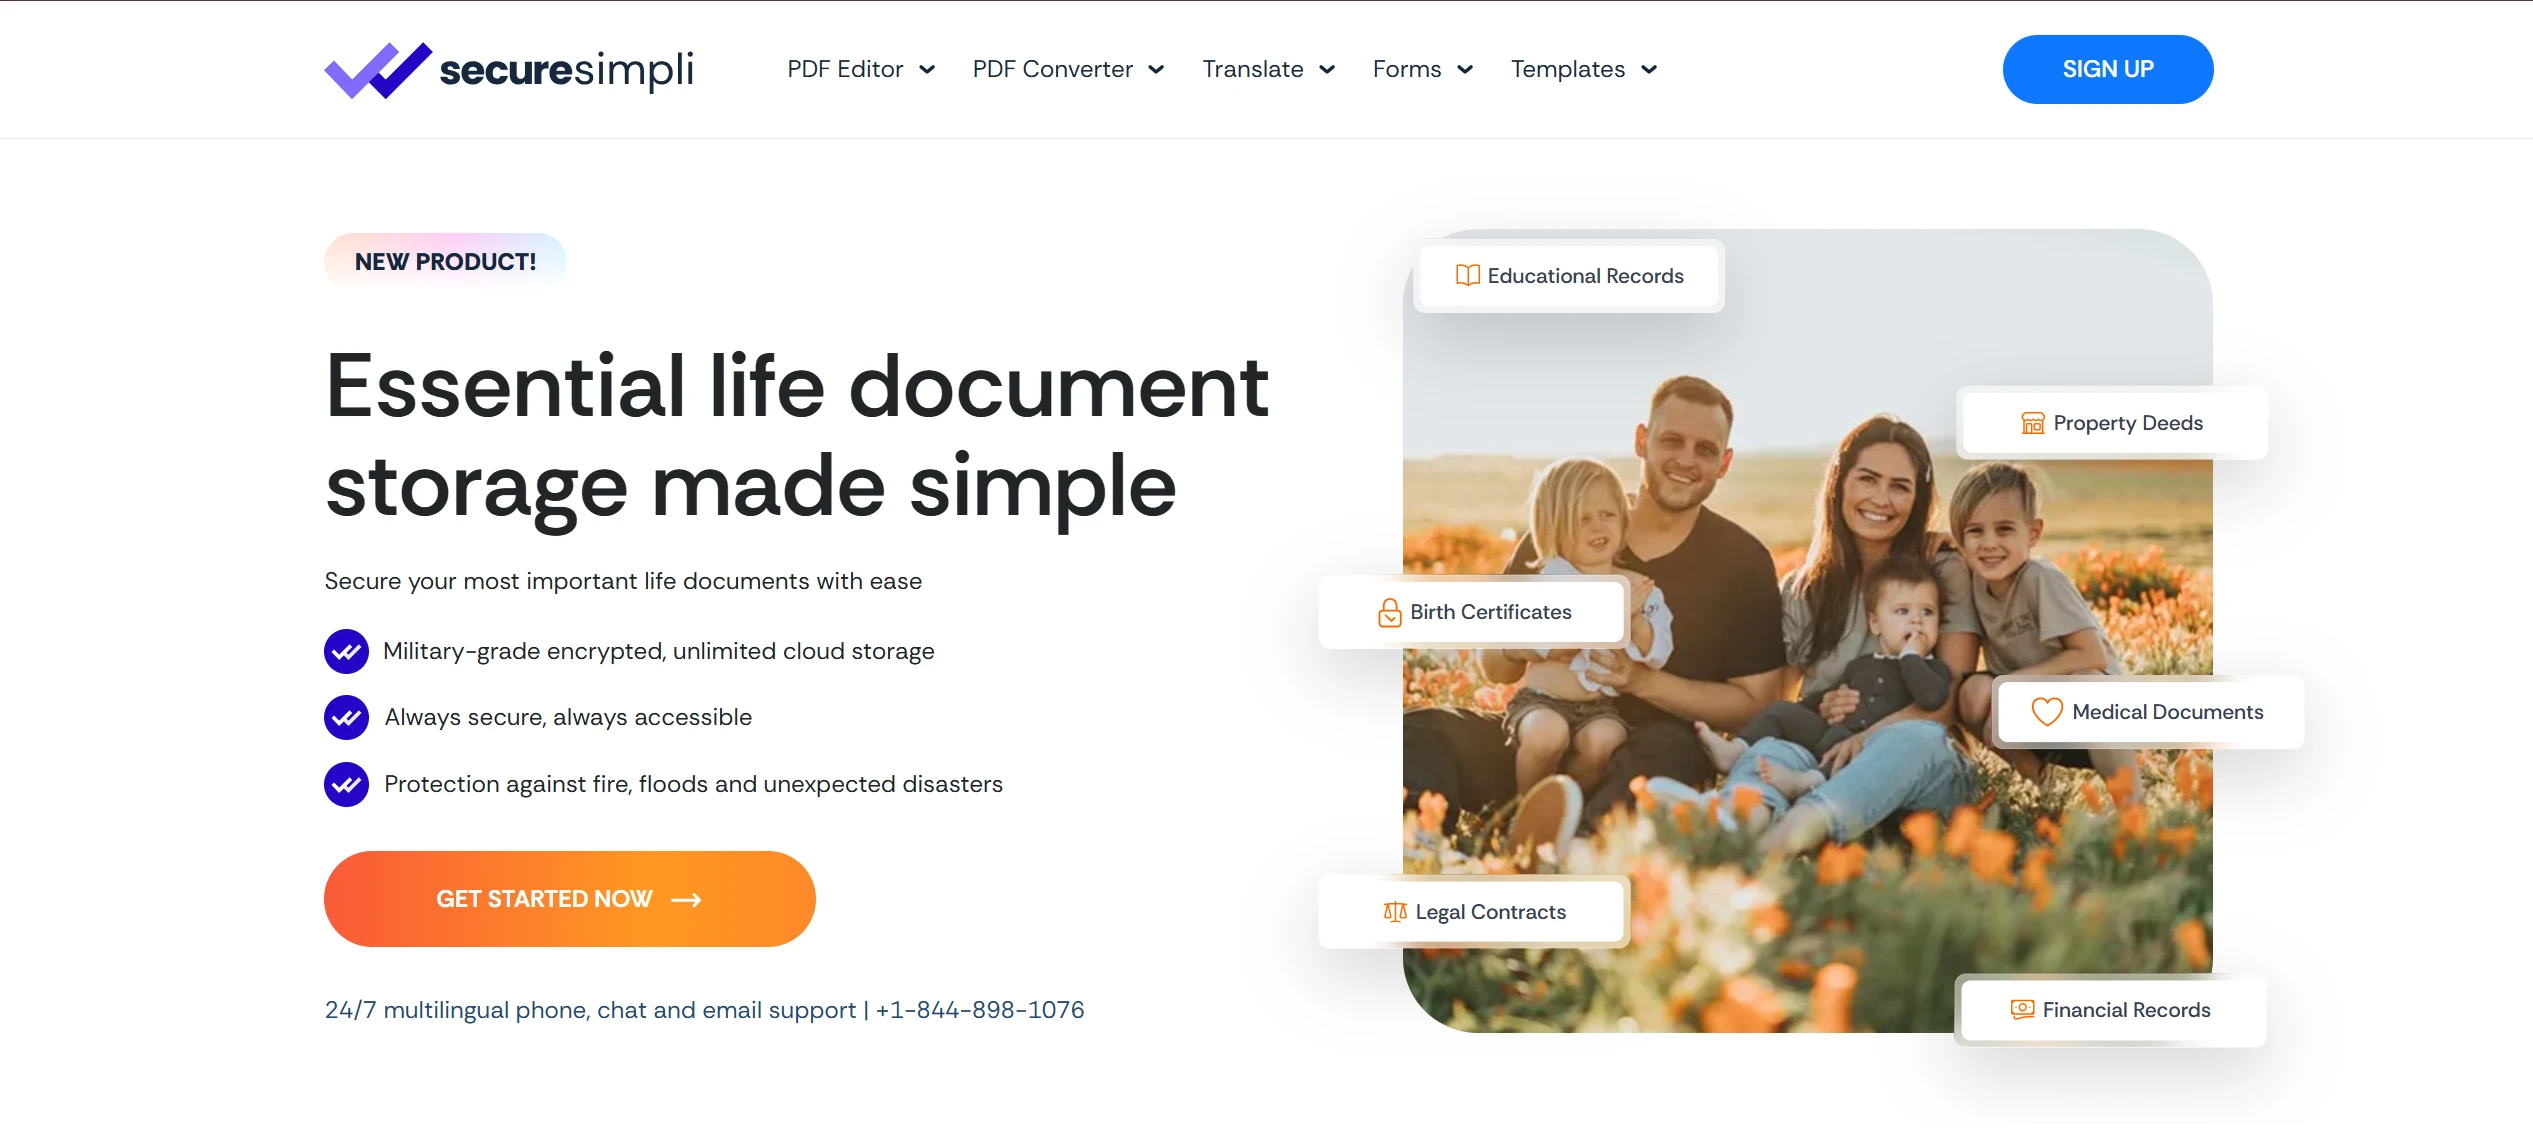The height and width of the screenshot is (1140, 2533).
Task: Click the securesimpli checkmark logo
Action: pyautogui.click(x=378, y=70)
